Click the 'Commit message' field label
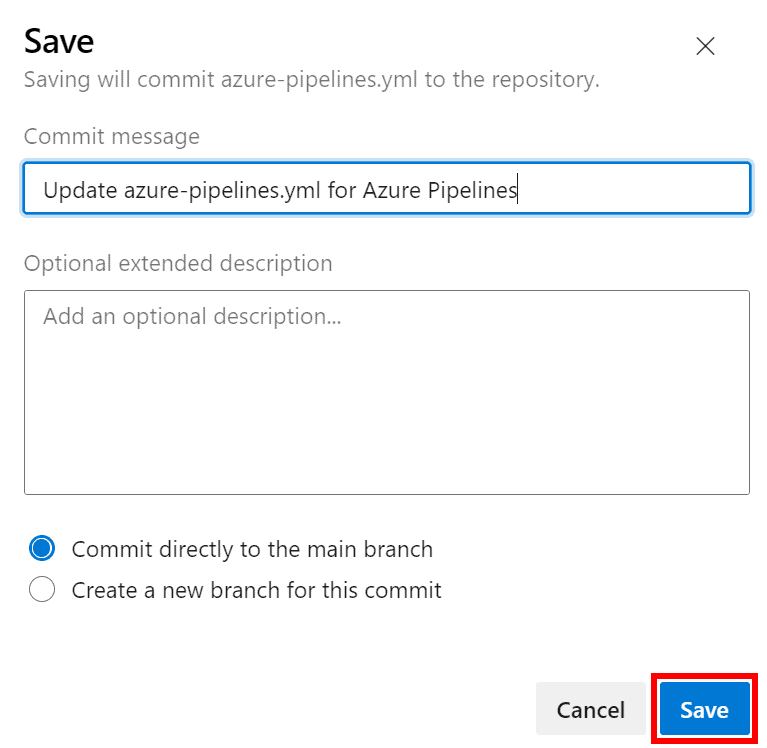767x748 pixels. (111, 136)
